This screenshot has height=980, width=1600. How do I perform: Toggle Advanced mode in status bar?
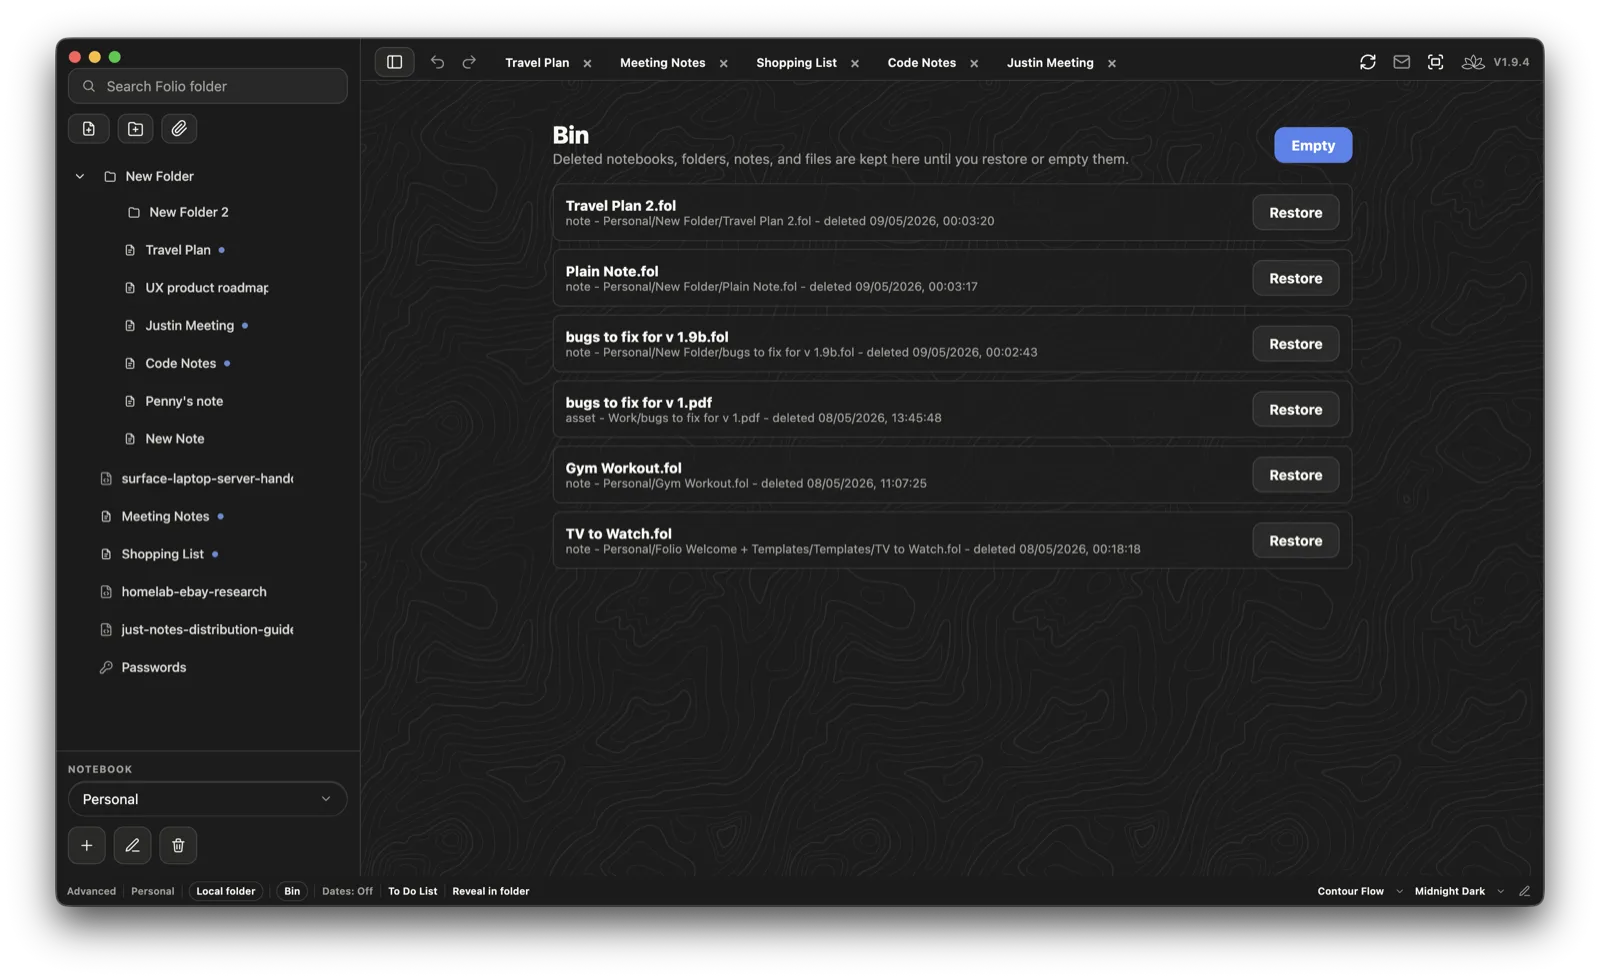[x=91, y=891]
